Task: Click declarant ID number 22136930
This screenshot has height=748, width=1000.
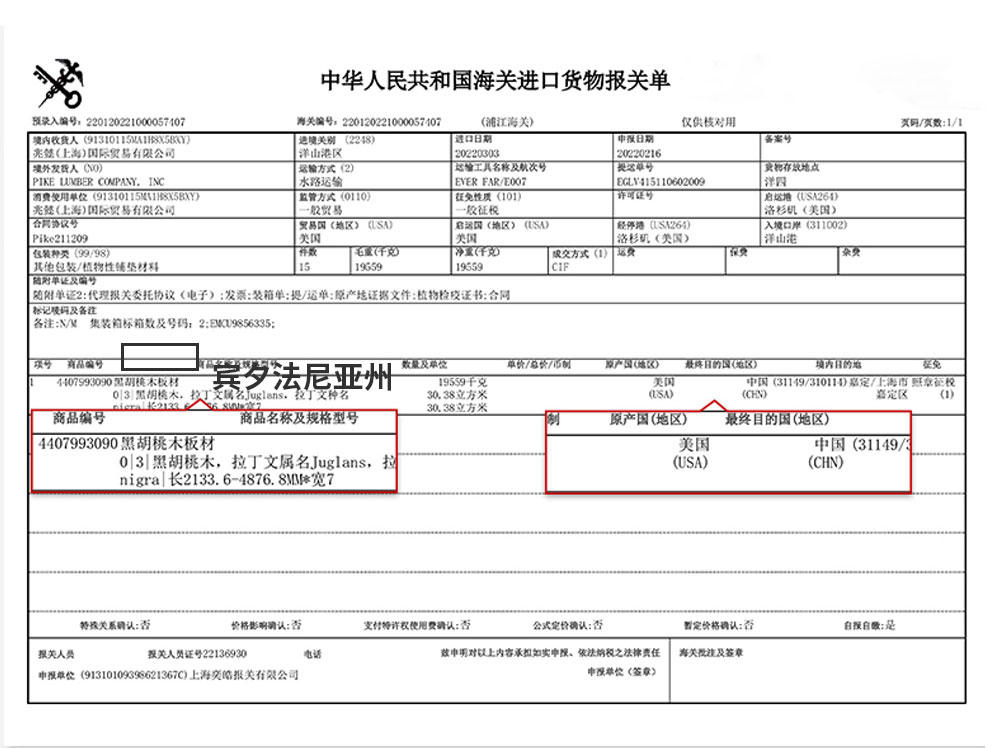Action: 226,653
